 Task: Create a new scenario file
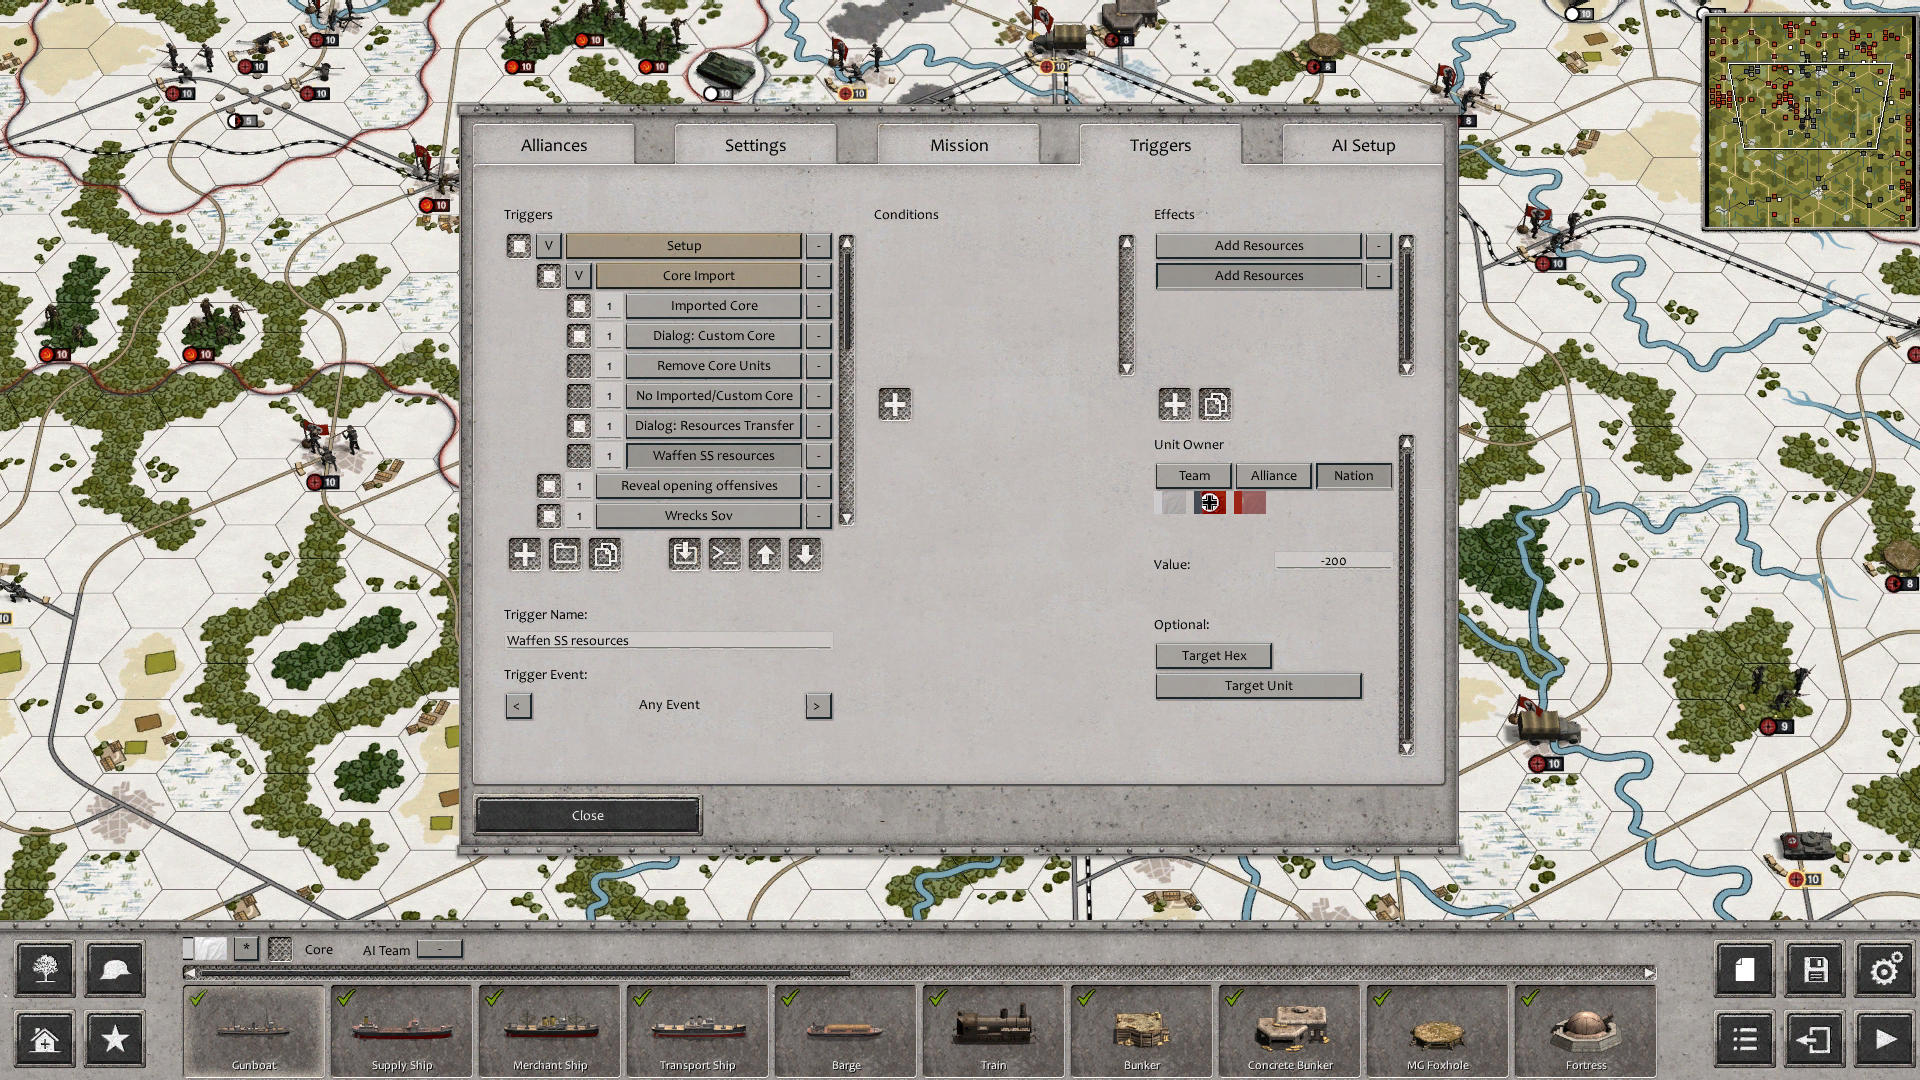1745,969
